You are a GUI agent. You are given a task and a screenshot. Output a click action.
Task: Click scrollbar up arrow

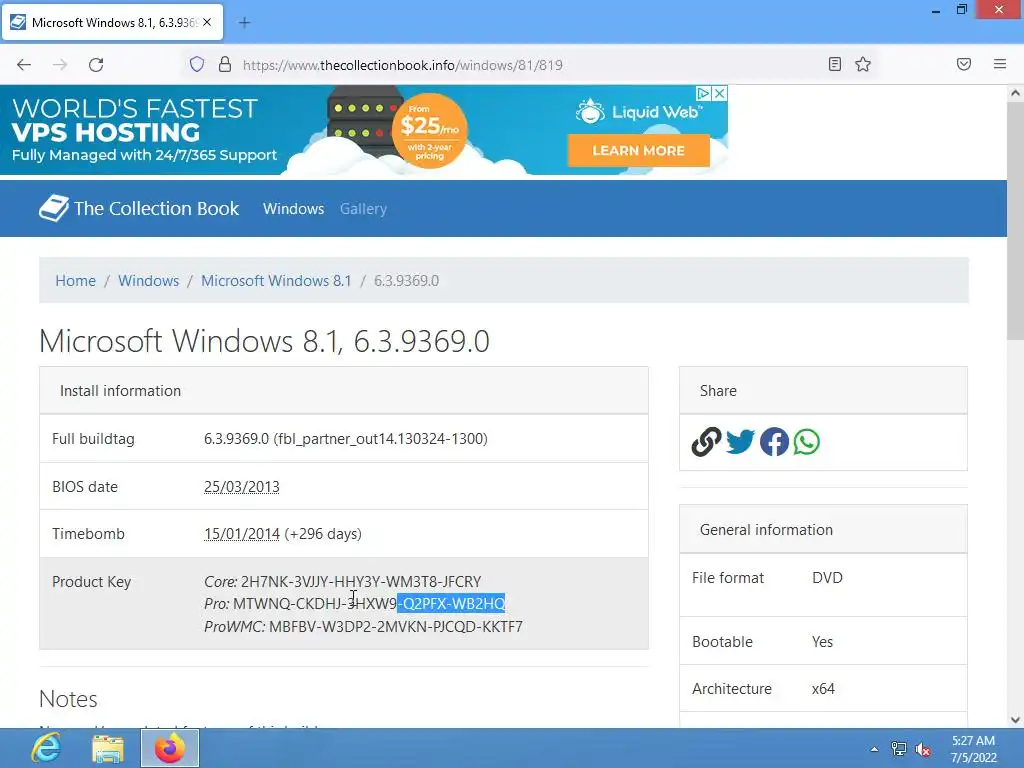(1015, 93)
